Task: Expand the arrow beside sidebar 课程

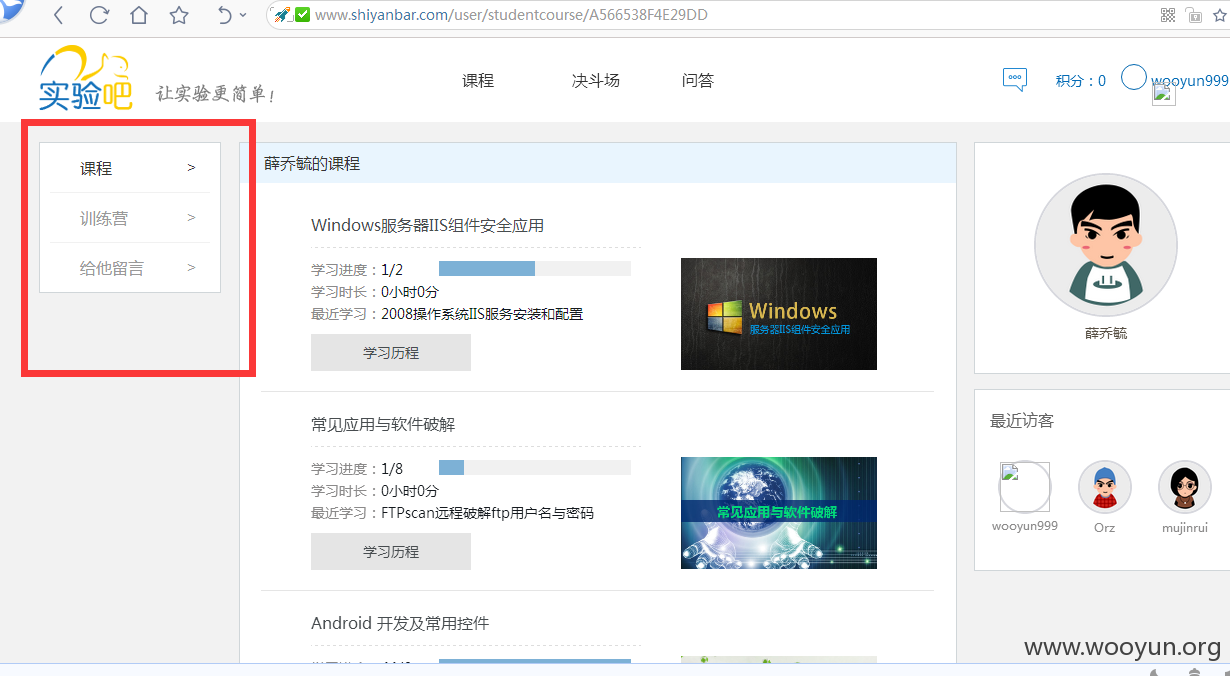Action: click(x=191, y=168)
